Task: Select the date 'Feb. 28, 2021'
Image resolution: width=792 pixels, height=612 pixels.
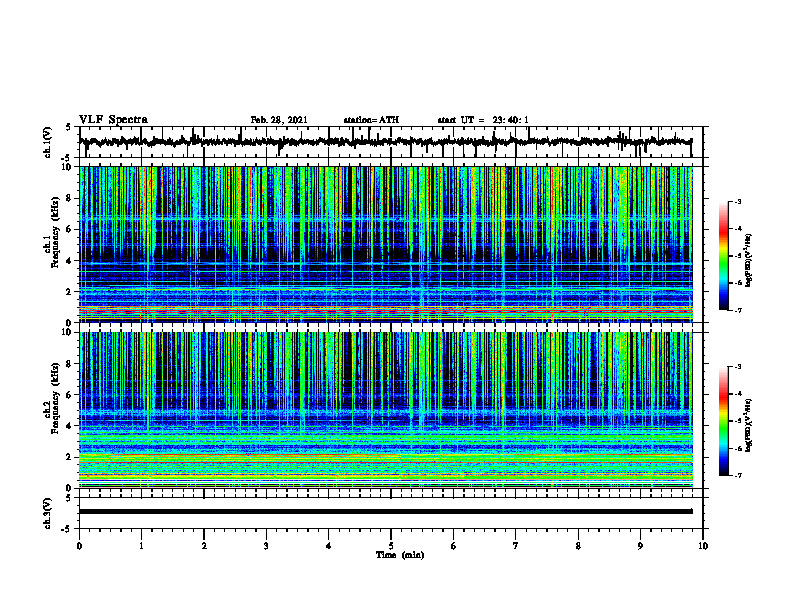Action: (x=279, y=120)
